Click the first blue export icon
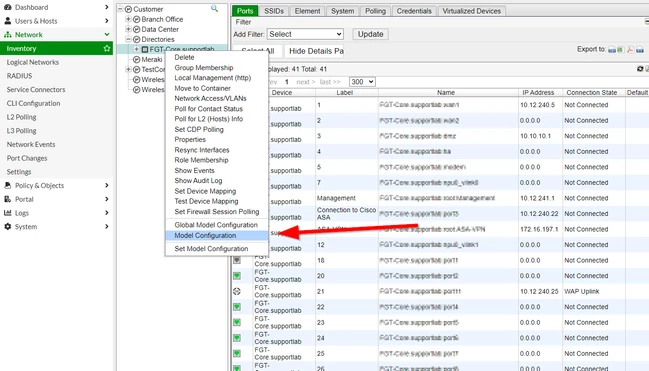Image resolution: width=649 pixels, height=371 pixels. coord(612,50)
